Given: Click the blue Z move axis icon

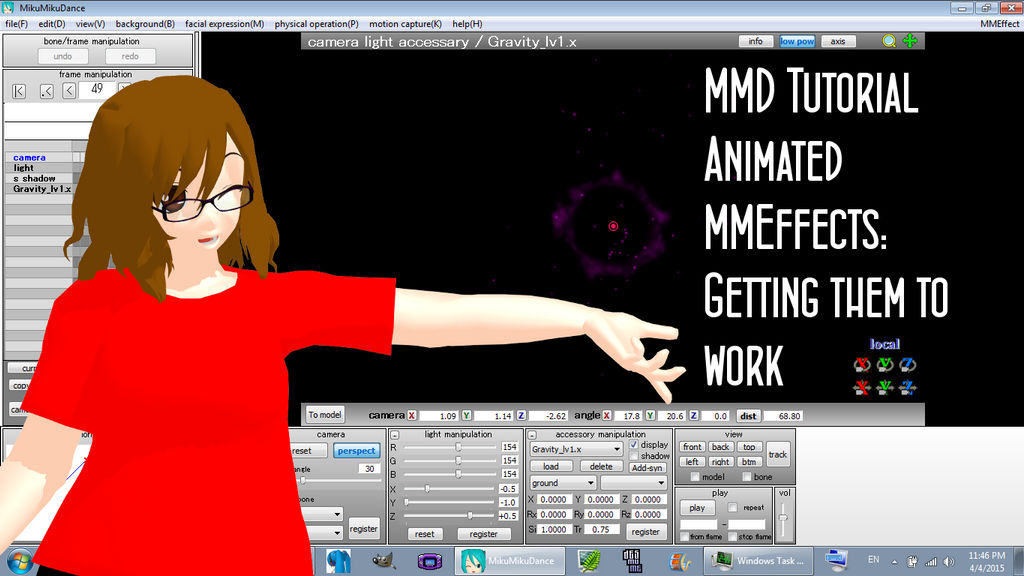Looking at the screenshot, I should tap(907, 387).
